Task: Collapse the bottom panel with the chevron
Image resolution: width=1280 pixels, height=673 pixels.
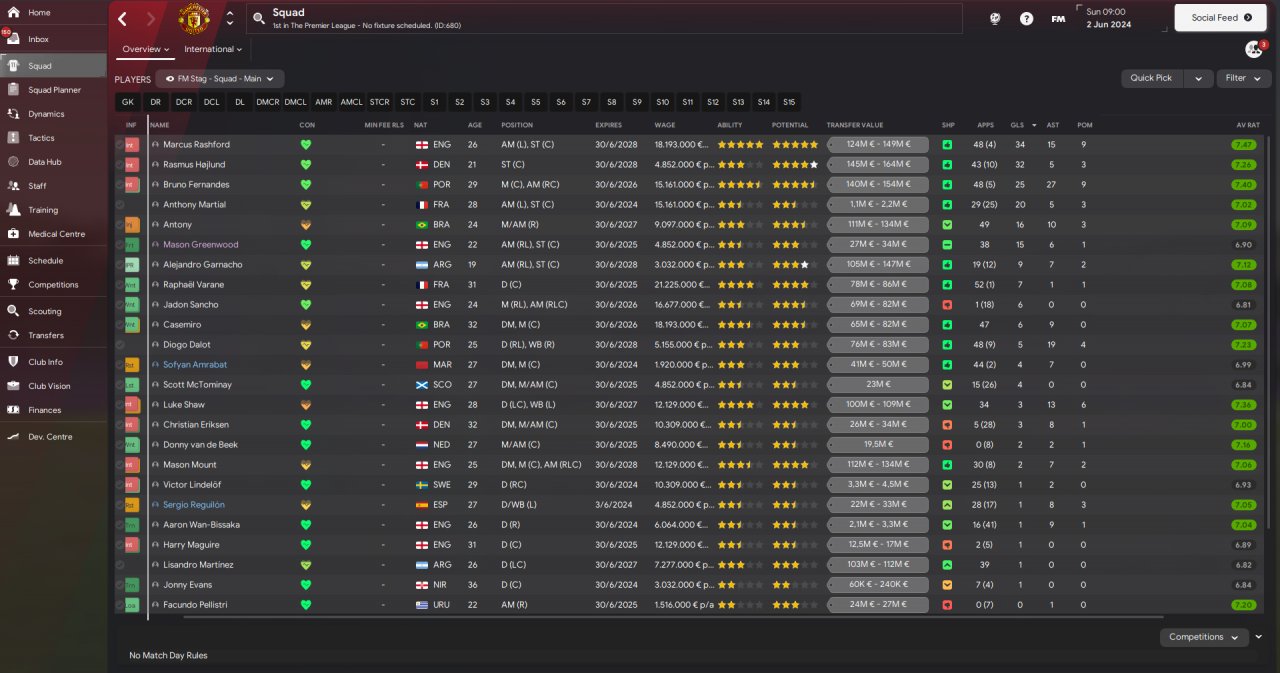Action: tap(1259, 637)
